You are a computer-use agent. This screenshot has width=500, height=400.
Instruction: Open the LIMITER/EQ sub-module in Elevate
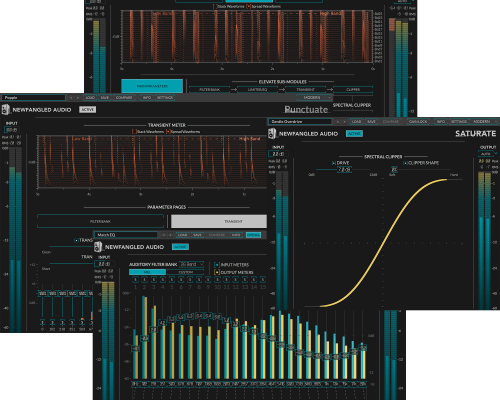tap(257, 90)
